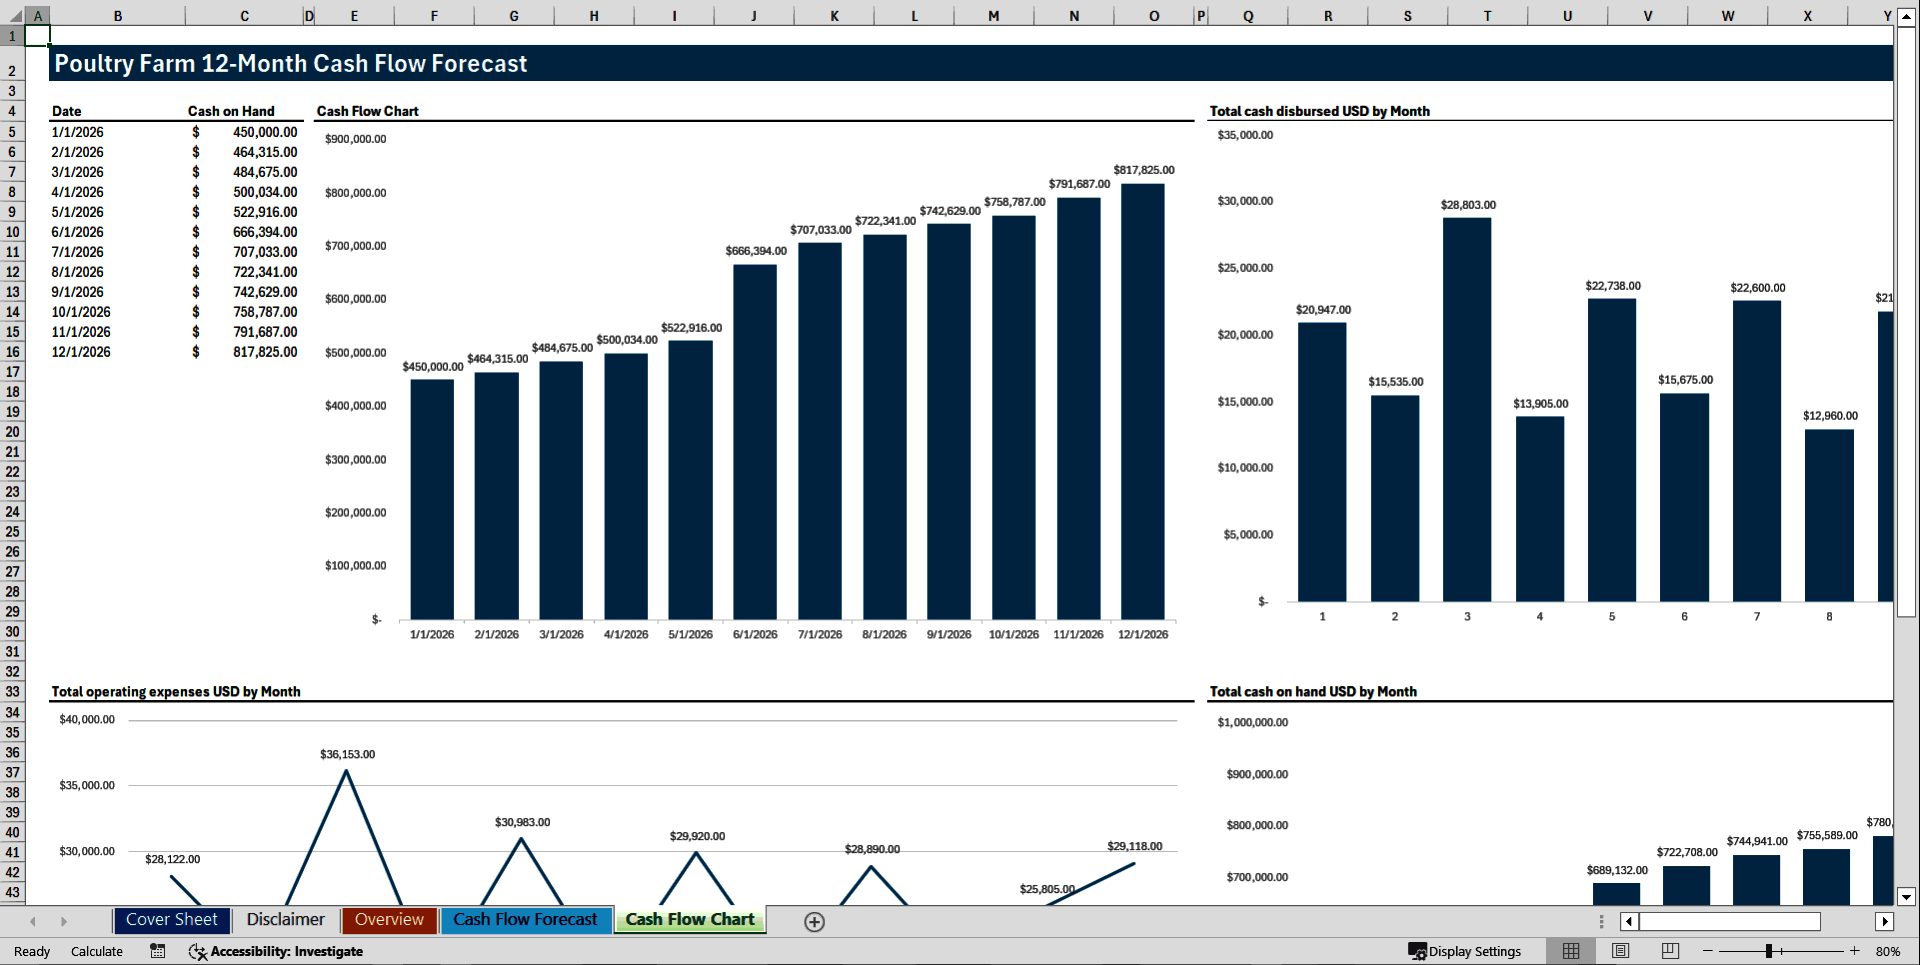
Task: Open Page Break Preview view
Action: pyautogui.click(x=1668, y=951)
